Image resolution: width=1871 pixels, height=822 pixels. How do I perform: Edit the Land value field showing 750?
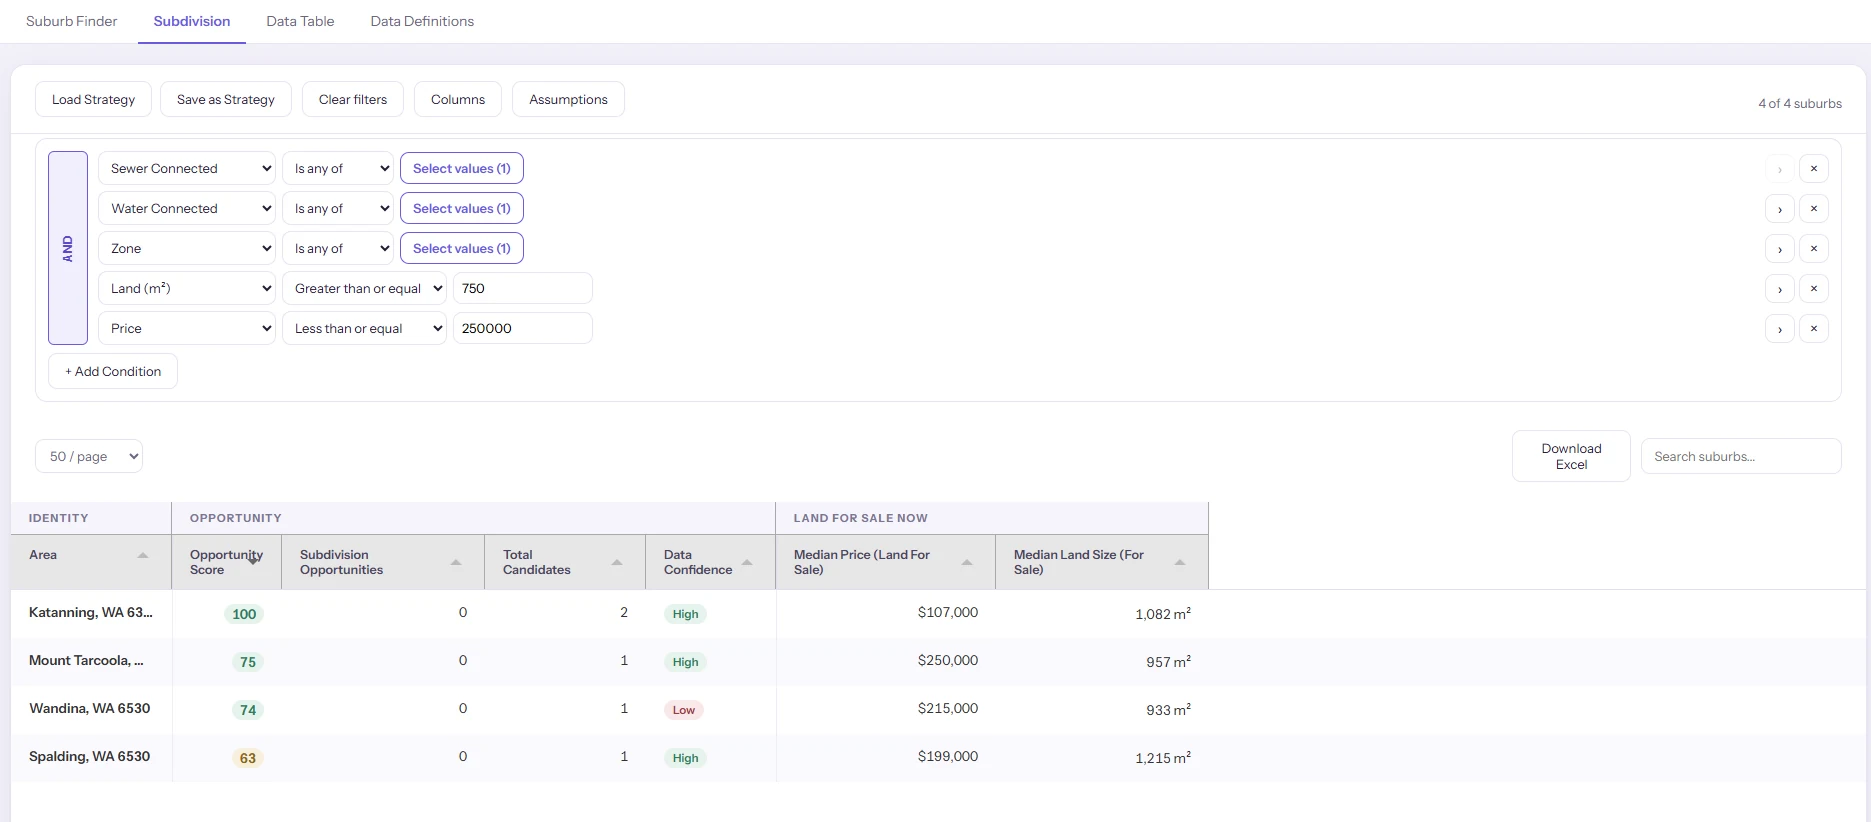click(523, 288)
